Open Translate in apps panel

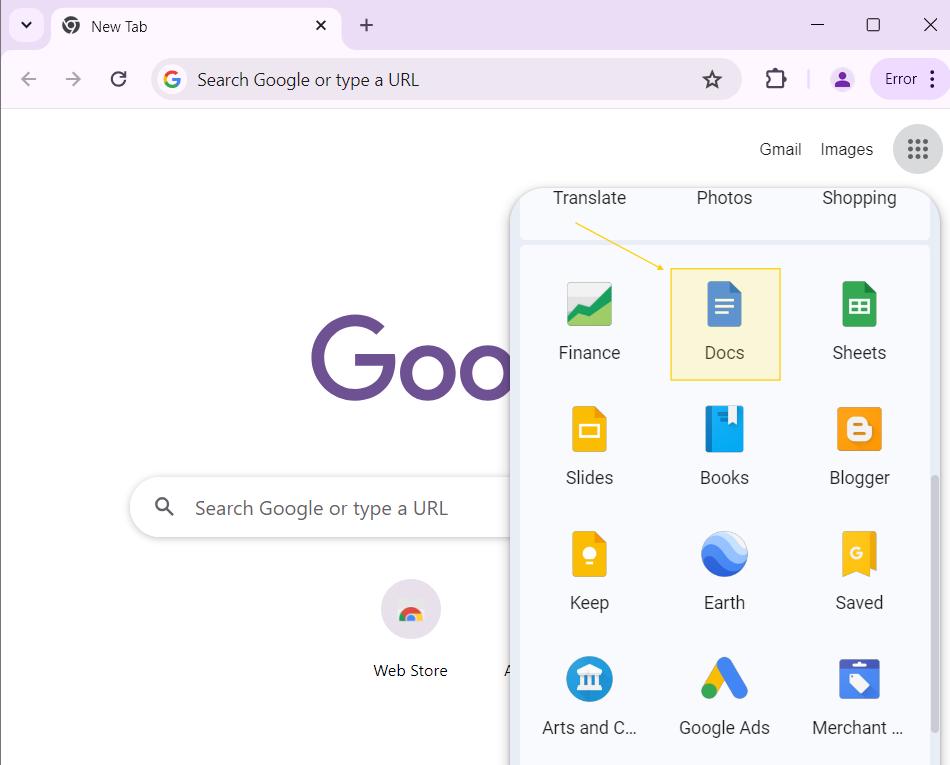tap(589, 198)
